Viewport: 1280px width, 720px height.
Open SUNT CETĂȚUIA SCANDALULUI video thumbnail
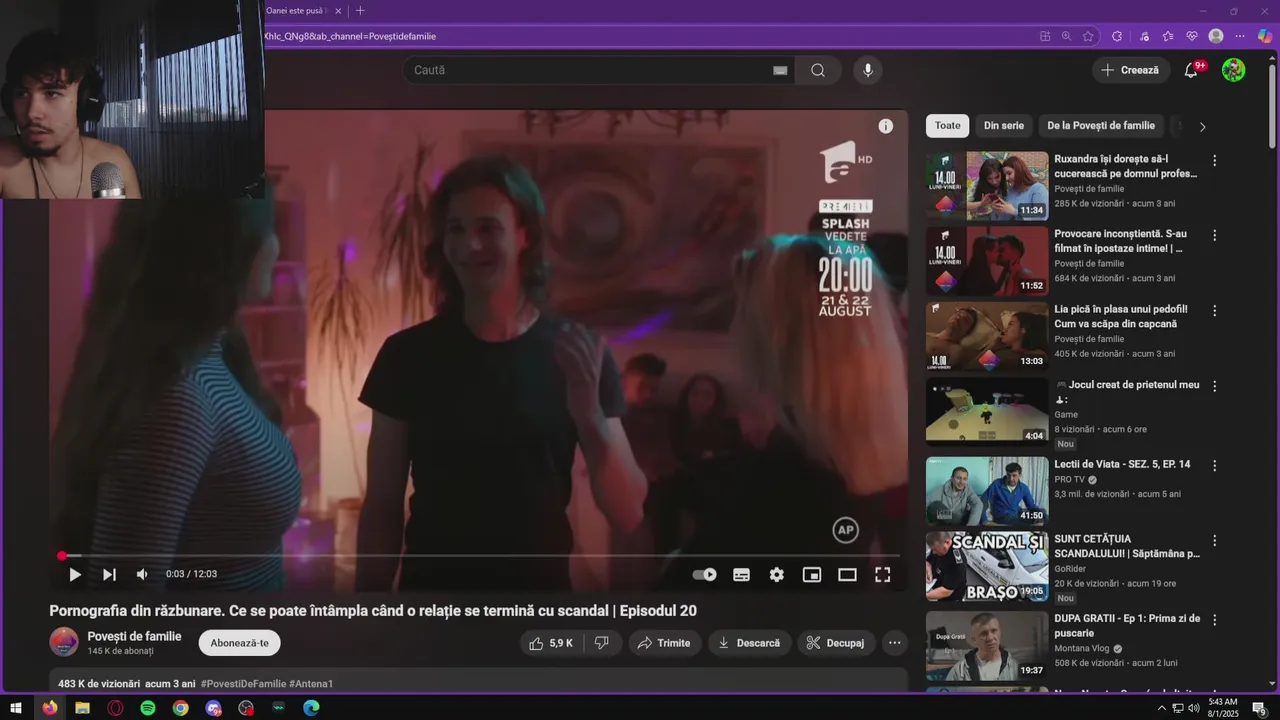click(x=987, y=566)
